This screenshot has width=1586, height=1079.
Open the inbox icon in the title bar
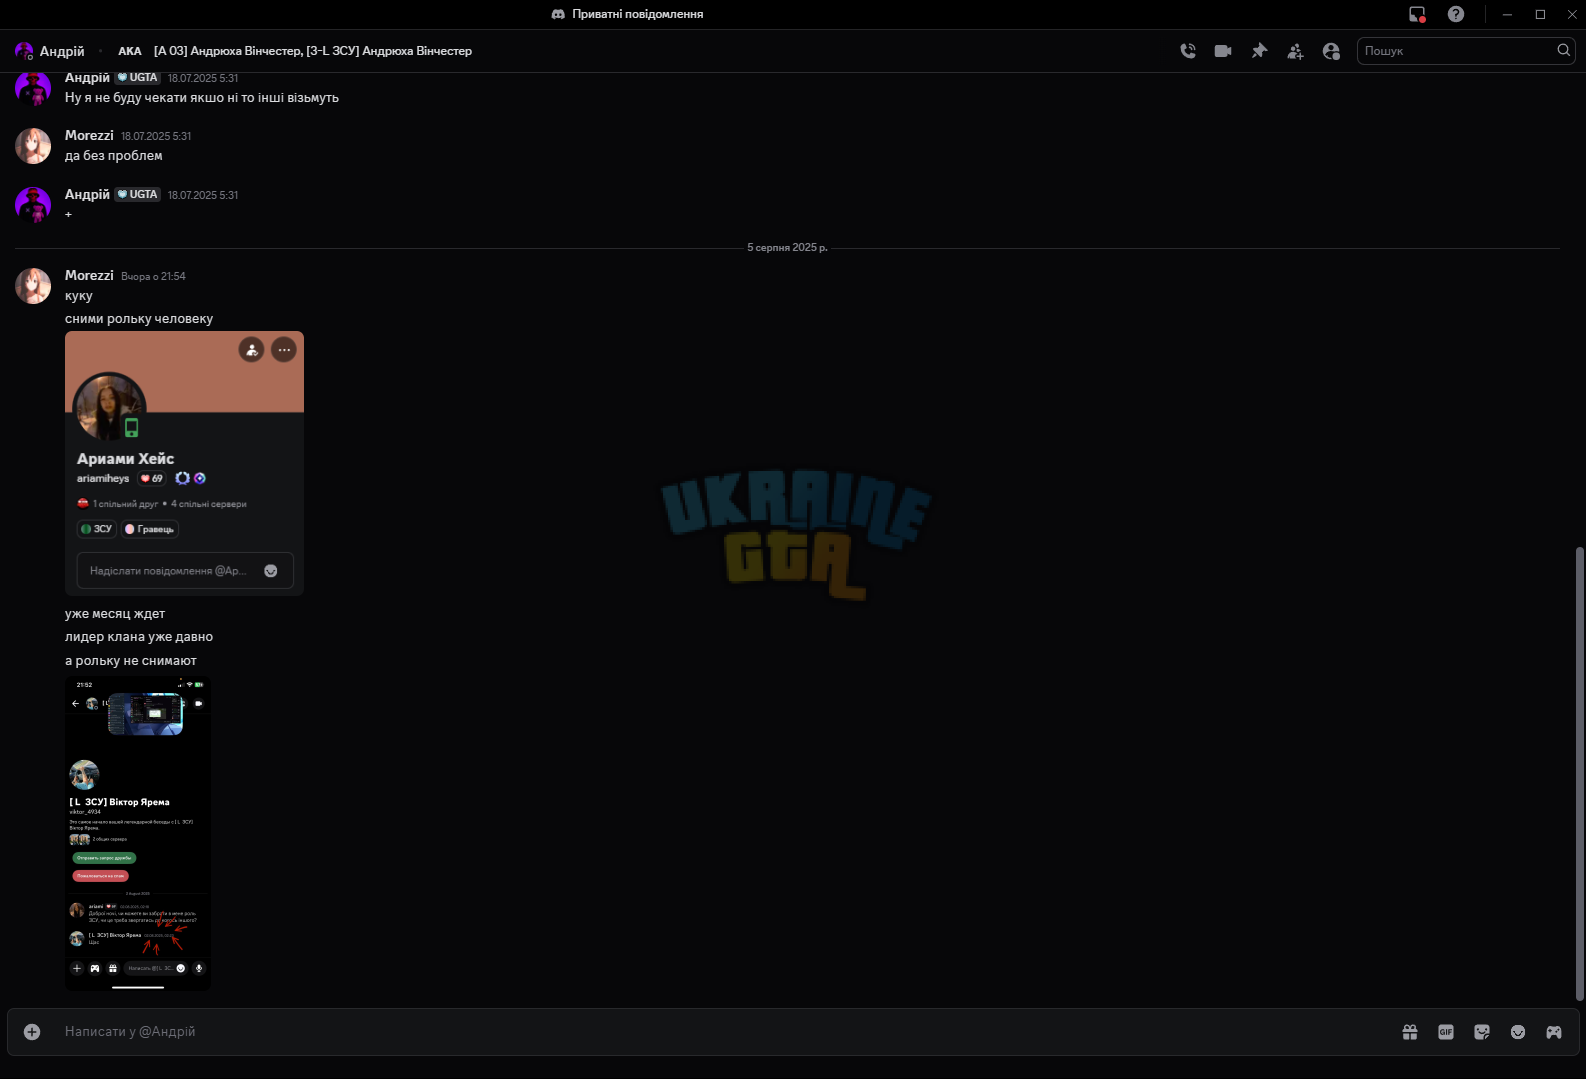(1417, 14)
